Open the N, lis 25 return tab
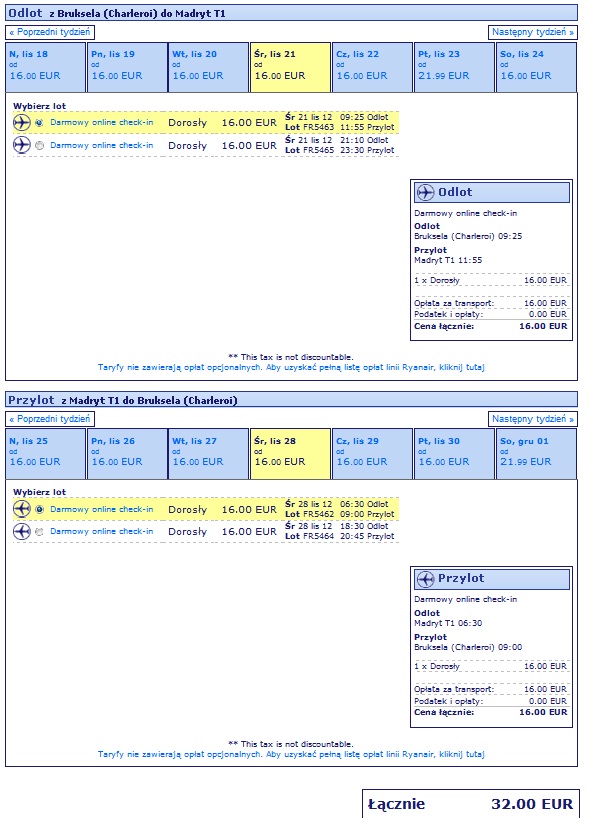 click(45, 454)
